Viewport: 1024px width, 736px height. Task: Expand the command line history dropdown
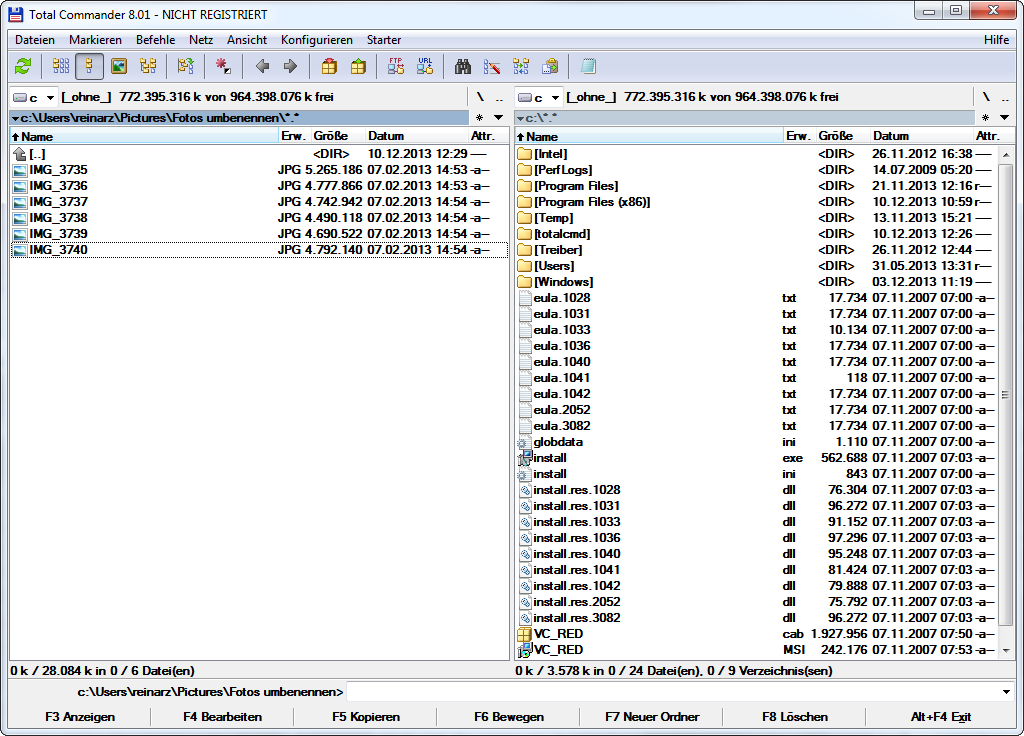(x=1005, y=692)
